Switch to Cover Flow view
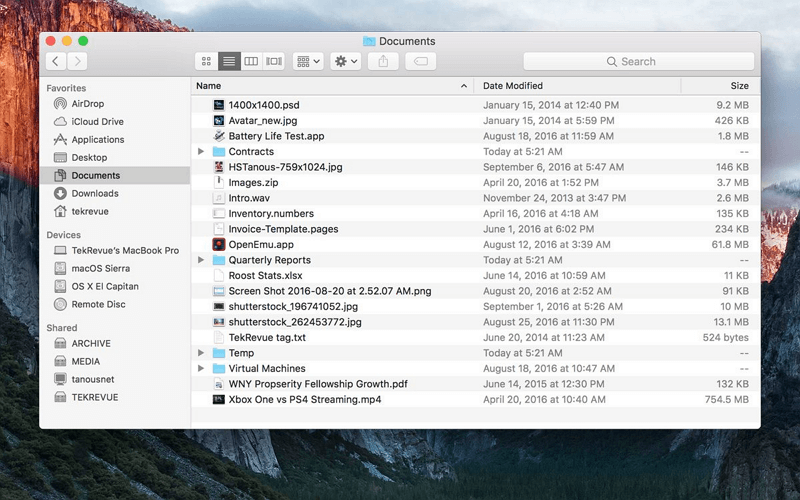The width and height of the screenshot is (800, 500). pyautogui.click(x=274, y=61)
